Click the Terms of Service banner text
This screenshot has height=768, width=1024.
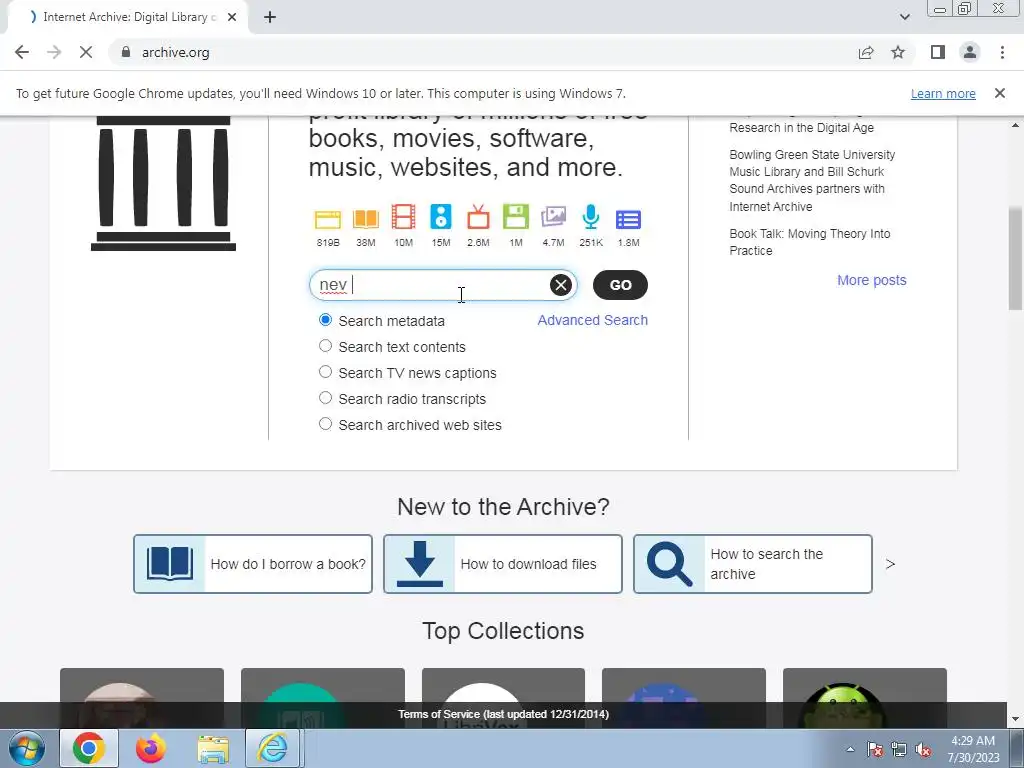(504, 714)
